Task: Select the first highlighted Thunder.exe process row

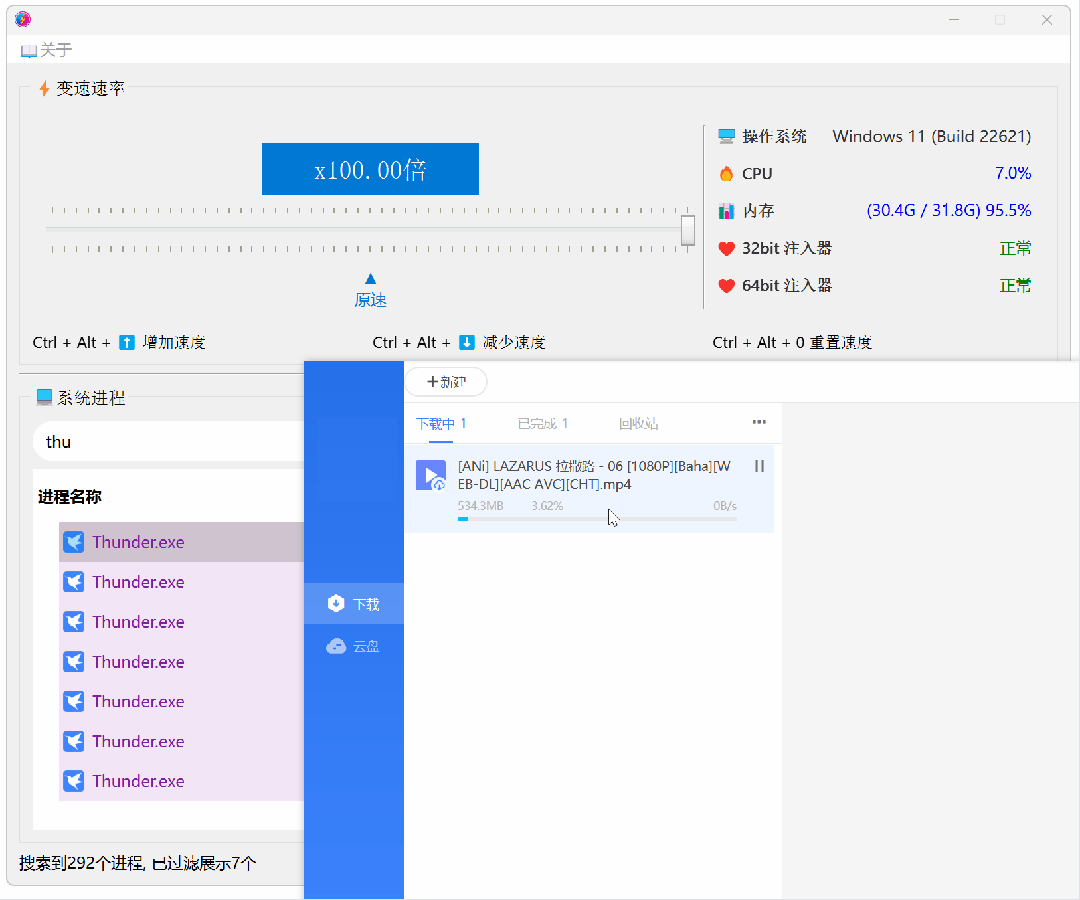Action: (x=181, y=542)
